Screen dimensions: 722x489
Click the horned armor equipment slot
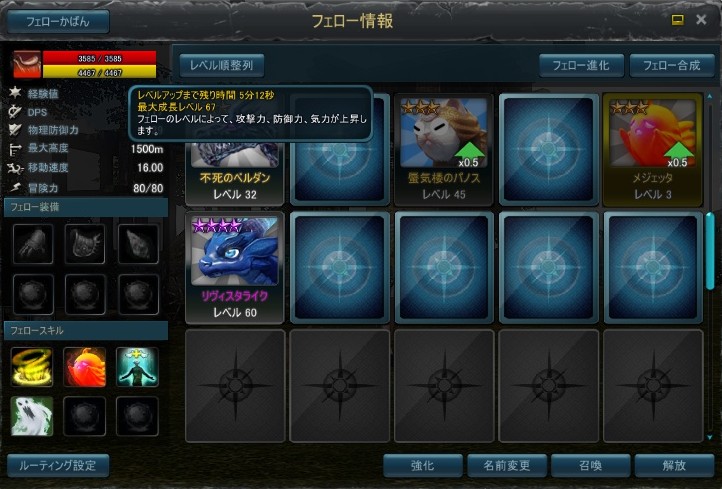(x=85, y=244)
